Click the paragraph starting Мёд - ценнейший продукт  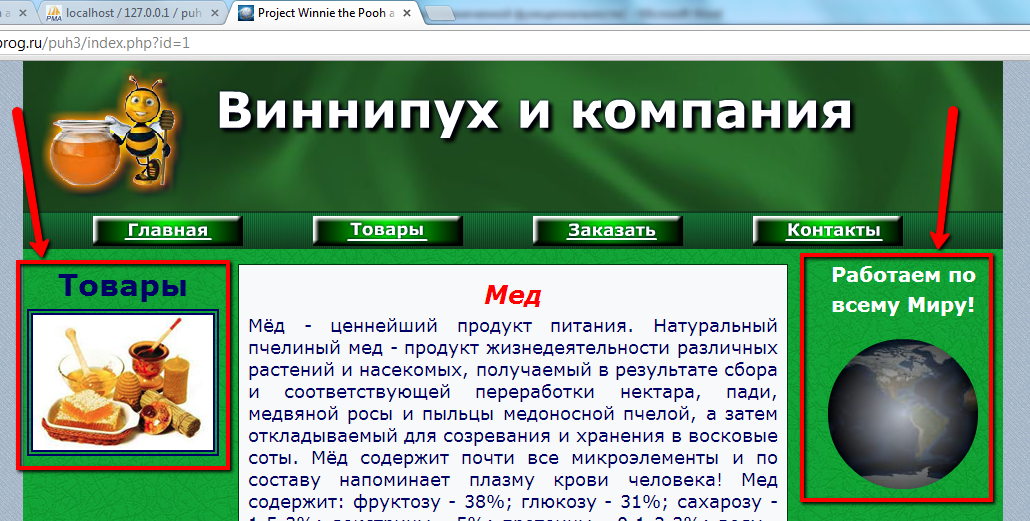pyautogui.click(x=512, y=420)
